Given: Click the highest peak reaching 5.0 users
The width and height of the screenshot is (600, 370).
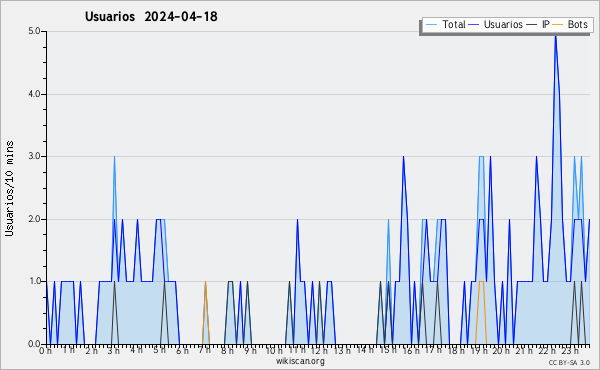Looking at the screenshot, I should click(x=555, y=34).
